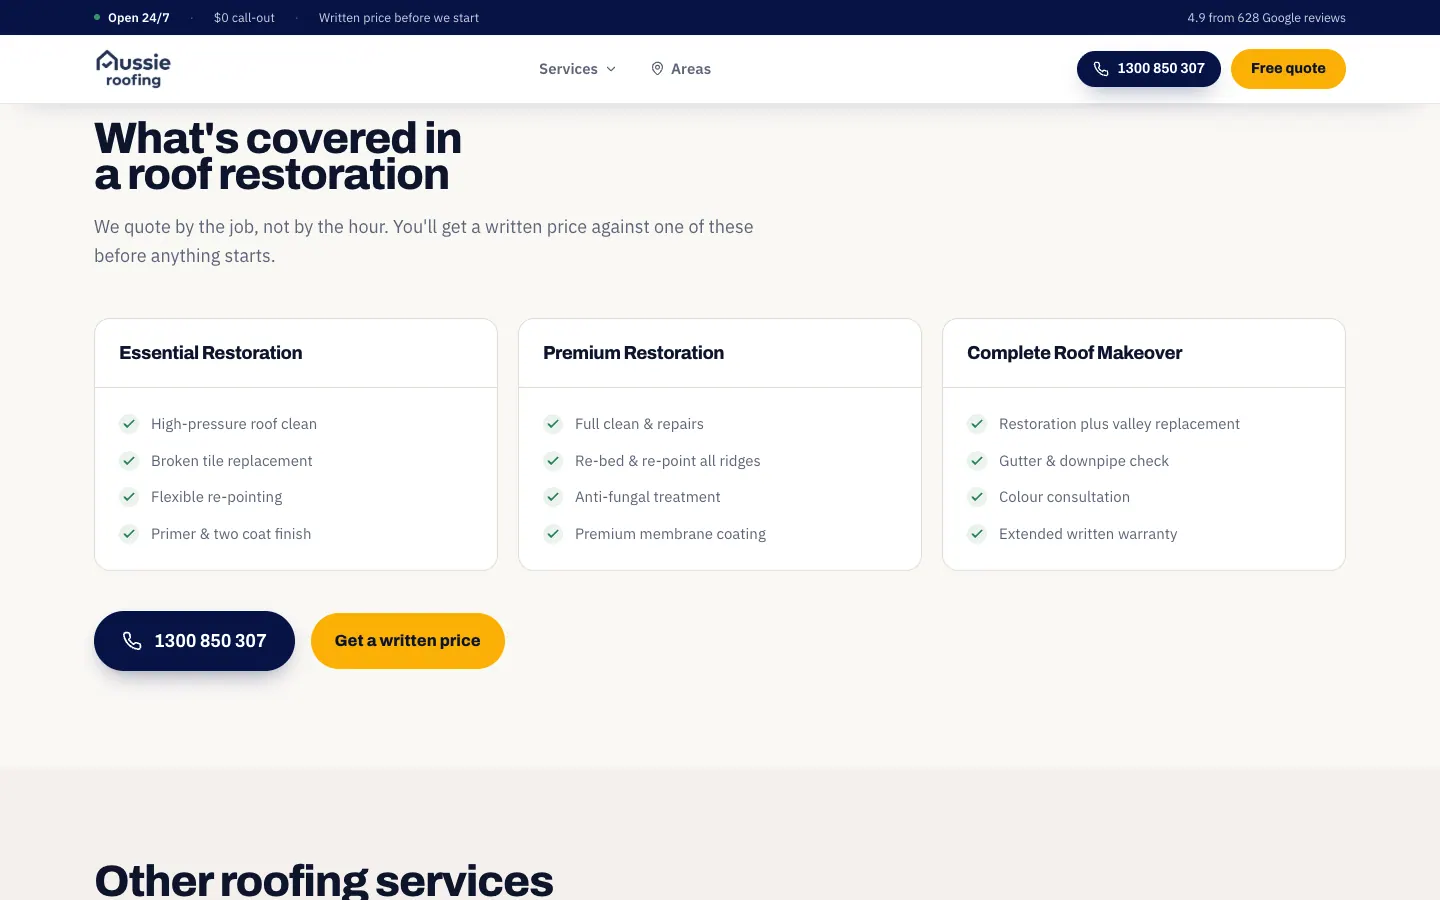Click the Open 24/7 label
1440x900 pixels.
pyautogui.click(x=139, y=18)
